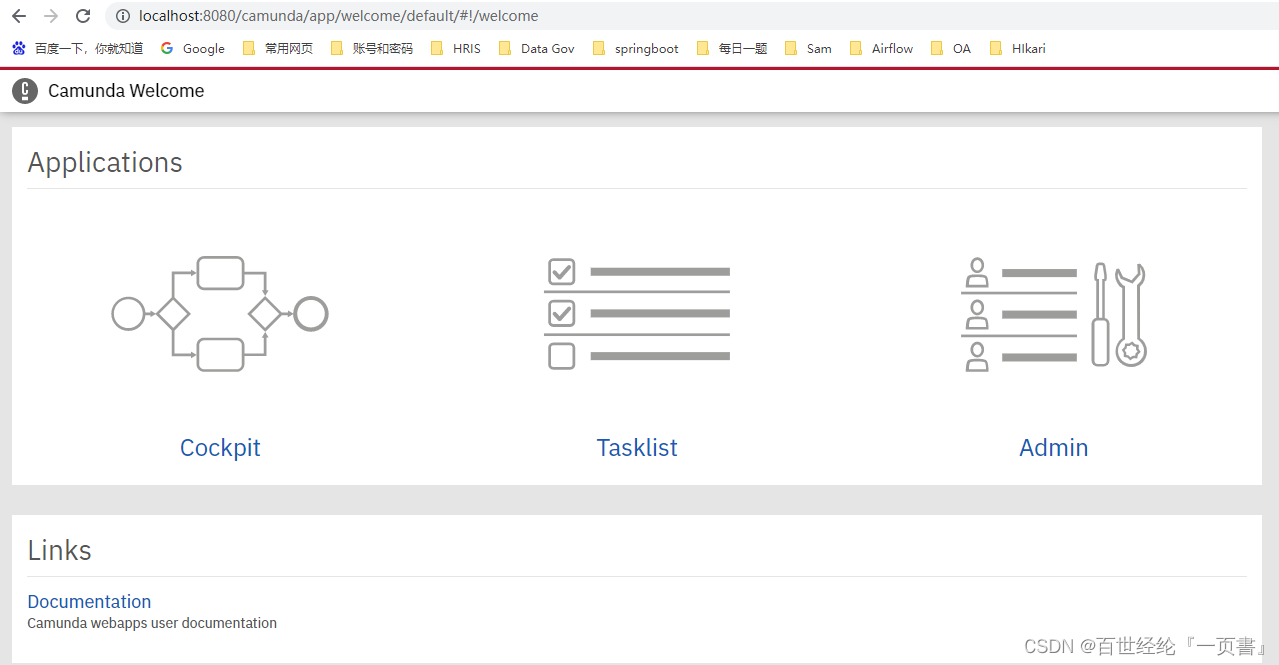The width and height of the screenshot is (1279, 665).
Task: Open the 每日一题 bookmark folder
Action: tap(732, 48)
